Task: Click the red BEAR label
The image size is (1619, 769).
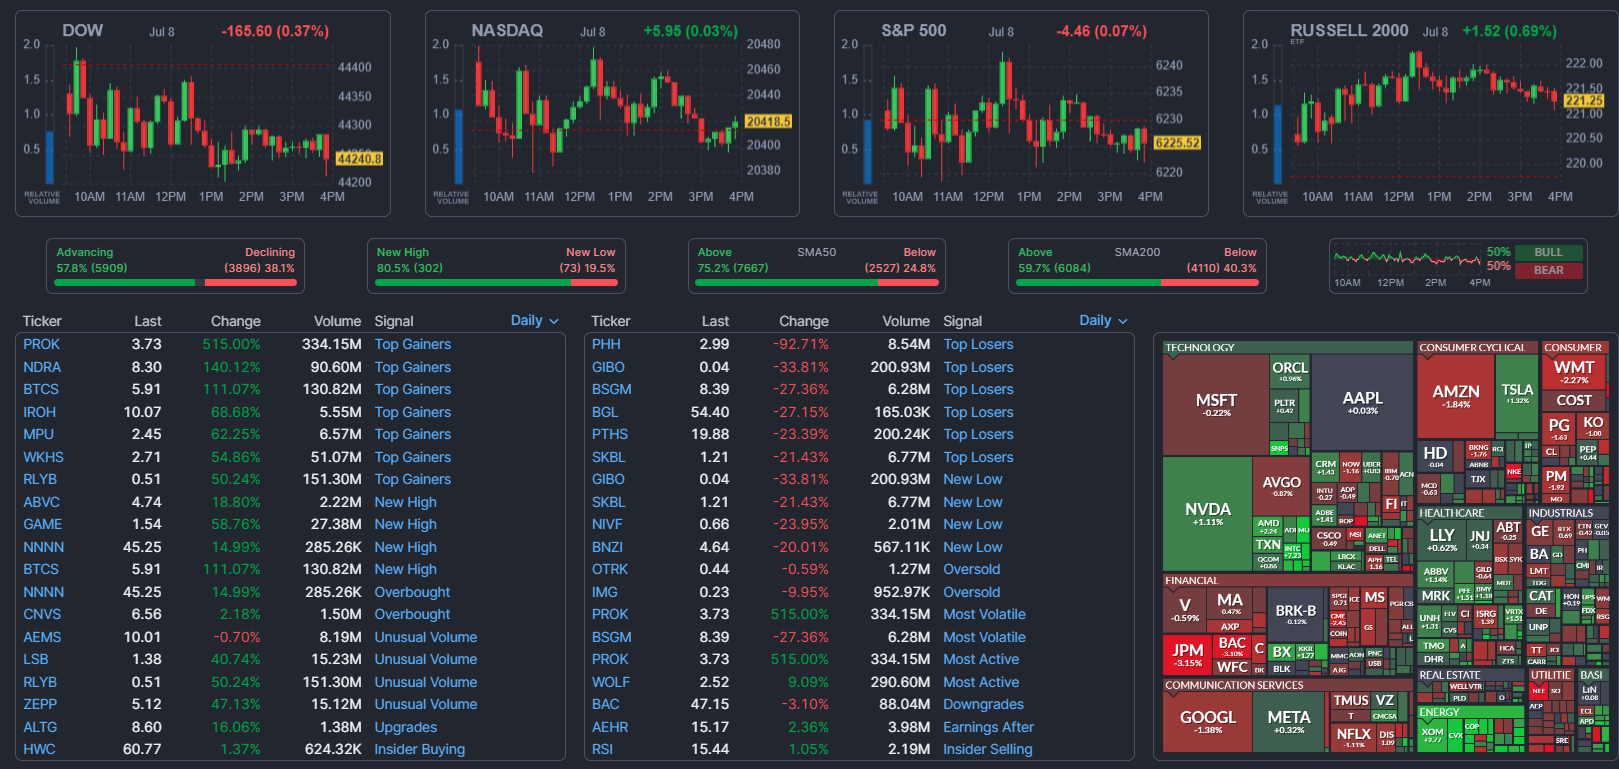Action: point(1548,270)
